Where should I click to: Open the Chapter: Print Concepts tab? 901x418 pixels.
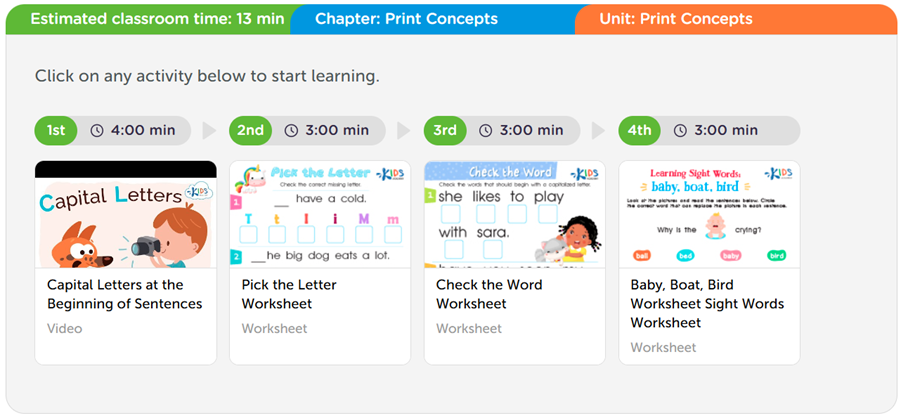[x=406, y=19]
